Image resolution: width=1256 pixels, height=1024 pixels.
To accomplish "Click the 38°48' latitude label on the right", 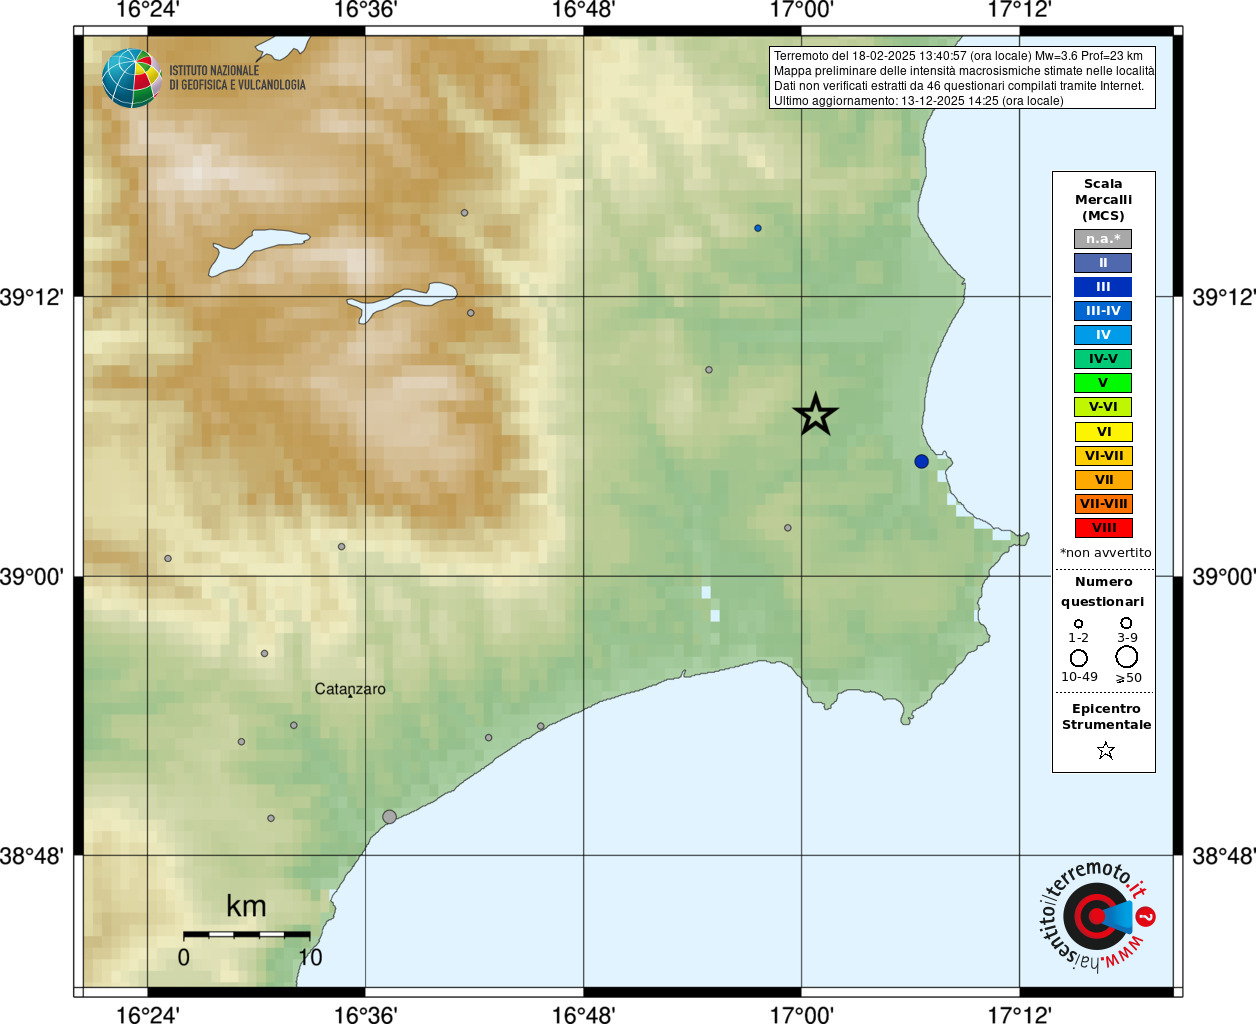I will pos(1224,856).
